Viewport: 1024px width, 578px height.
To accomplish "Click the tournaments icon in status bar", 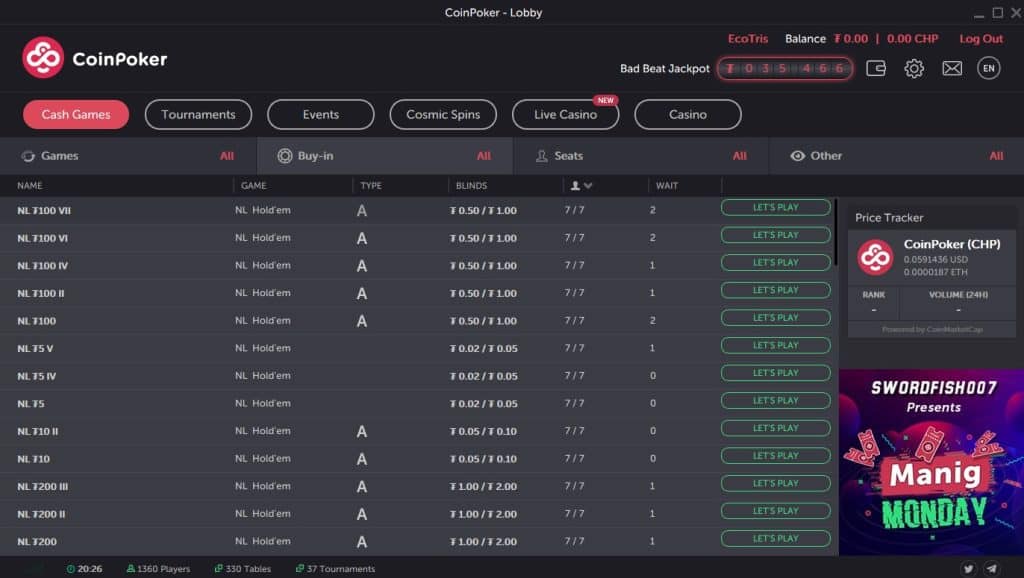I will [300, 569].
